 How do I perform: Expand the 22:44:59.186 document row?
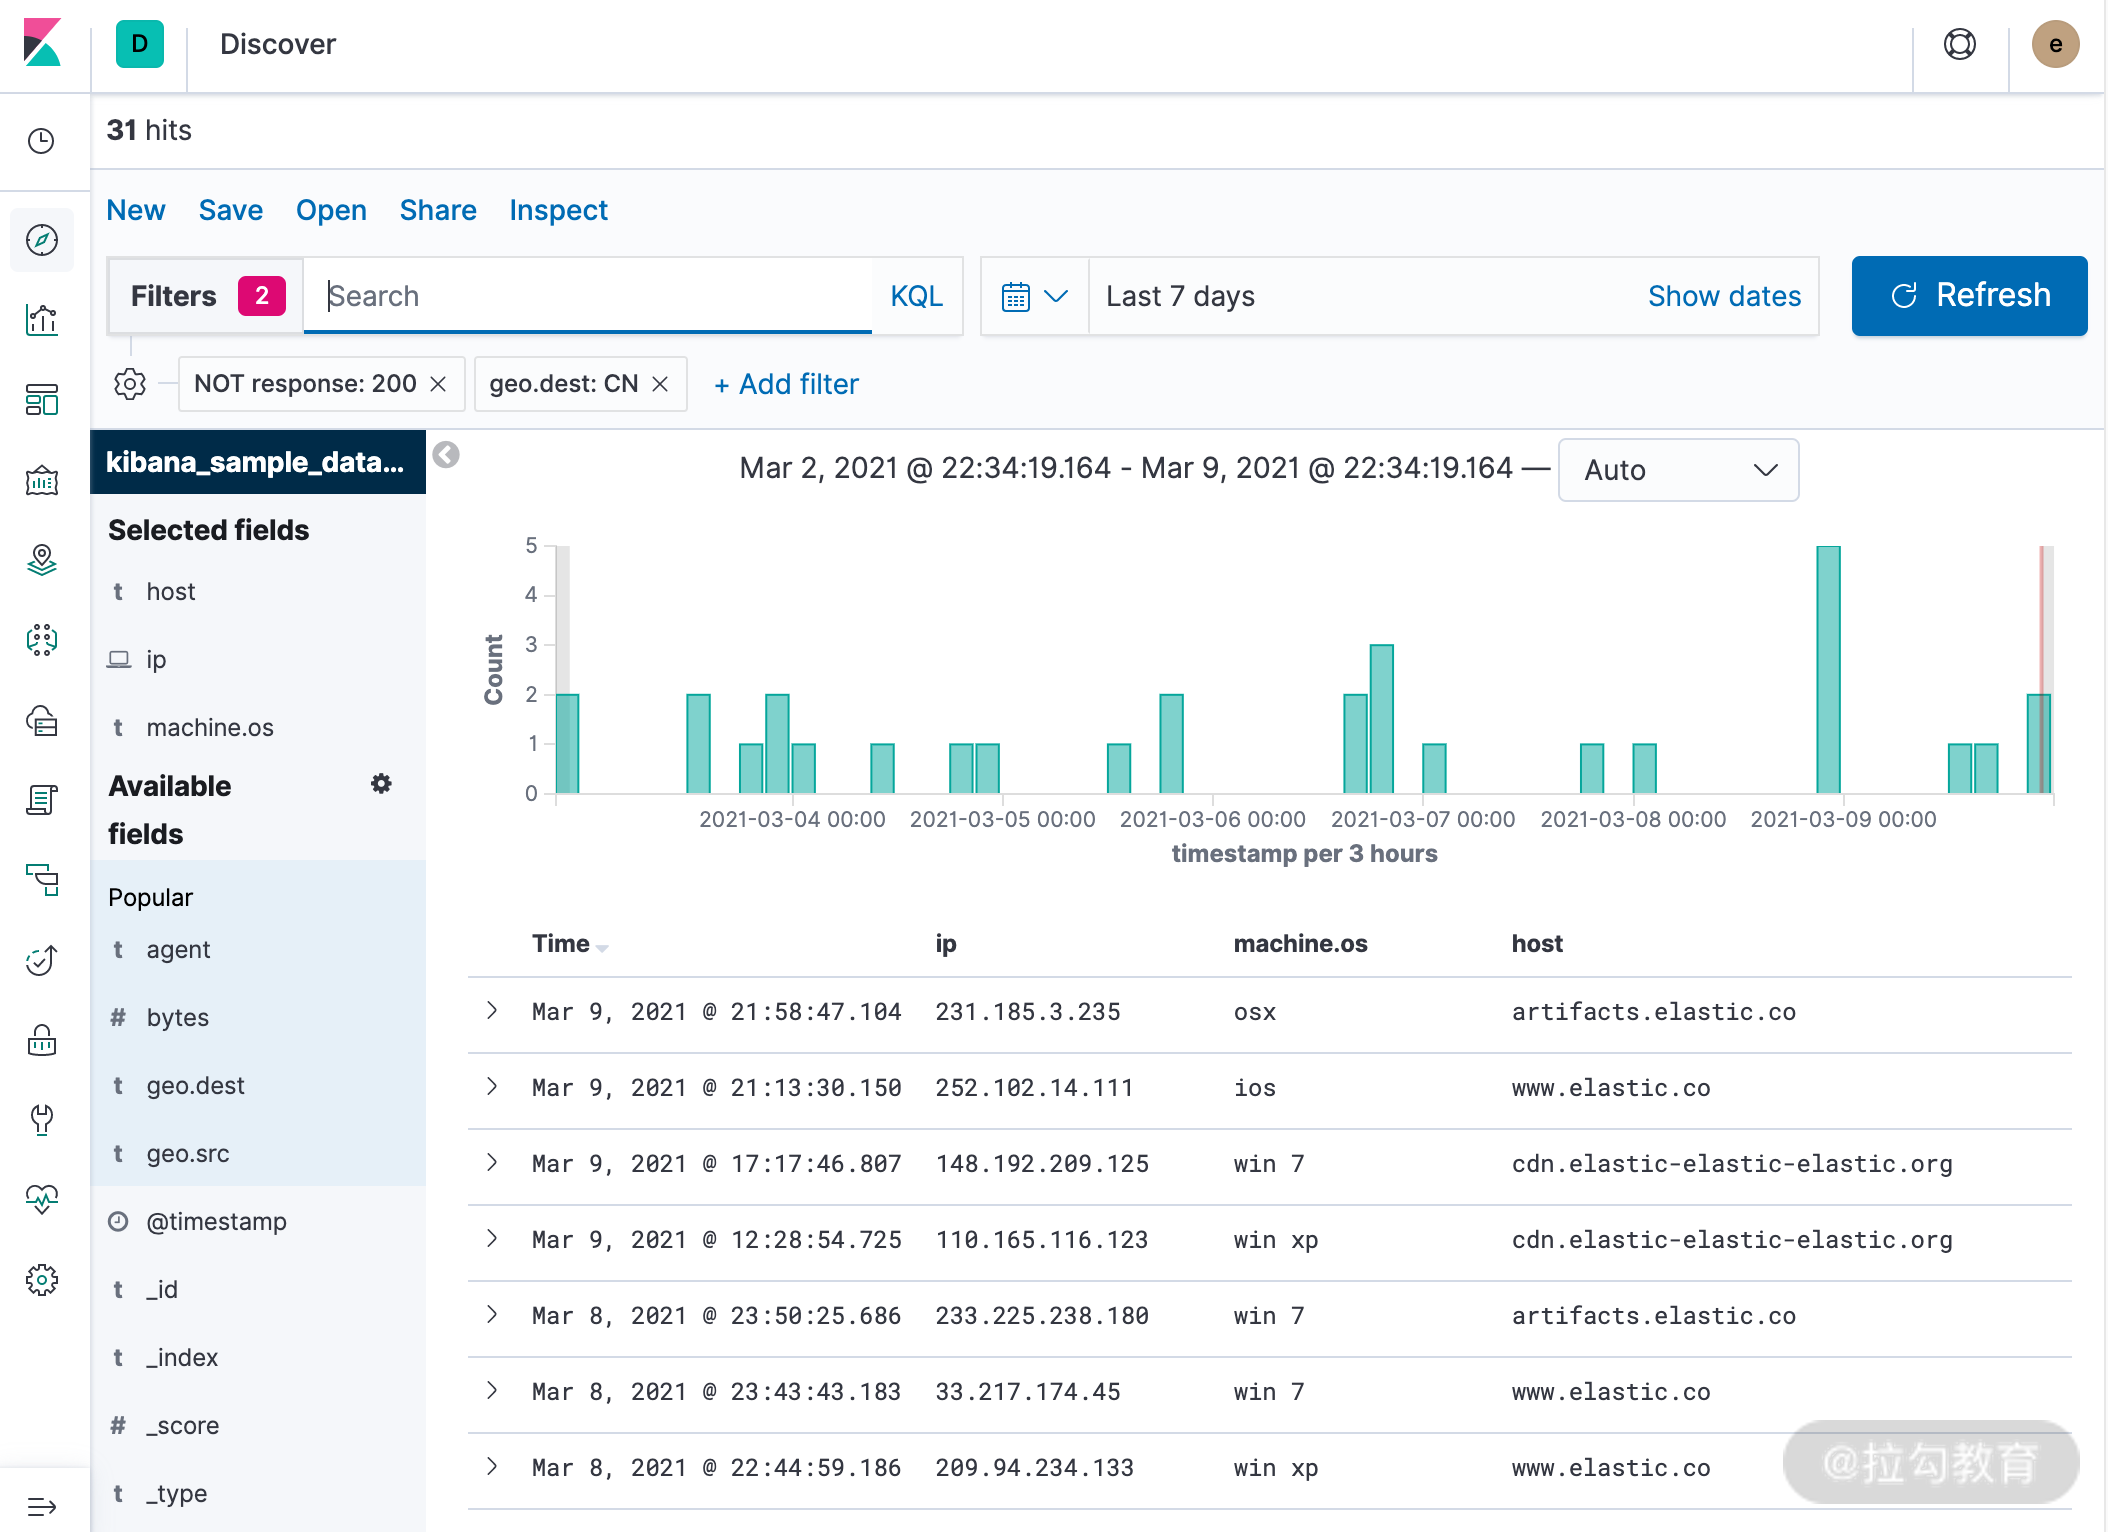coord(492,1467)
